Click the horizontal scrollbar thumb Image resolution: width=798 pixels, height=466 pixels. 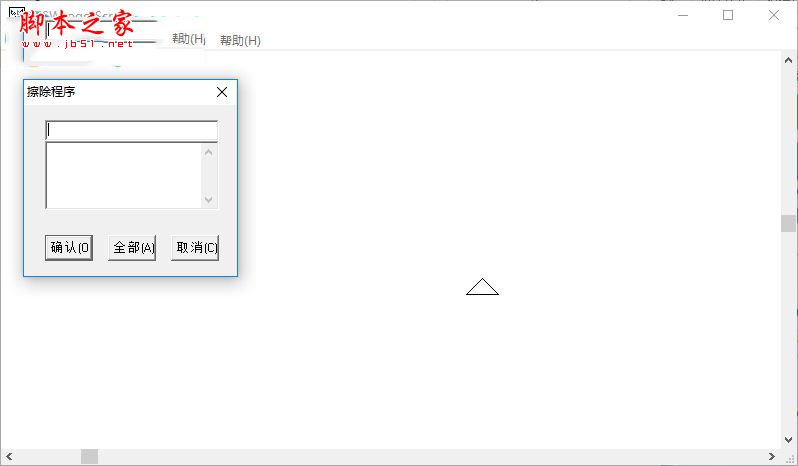[90, 456]
